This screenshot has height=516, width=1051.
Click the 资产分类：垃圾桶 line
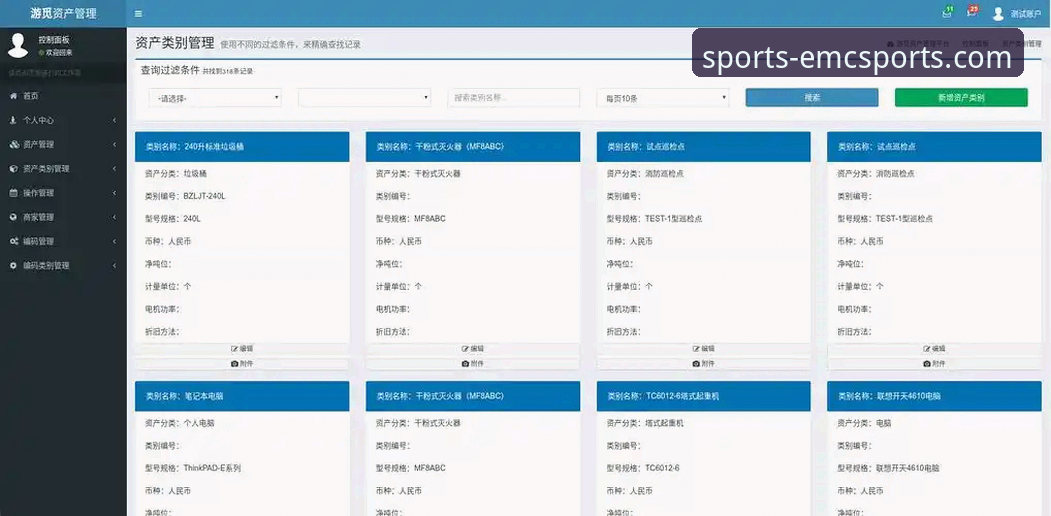(x=176, y=174)
